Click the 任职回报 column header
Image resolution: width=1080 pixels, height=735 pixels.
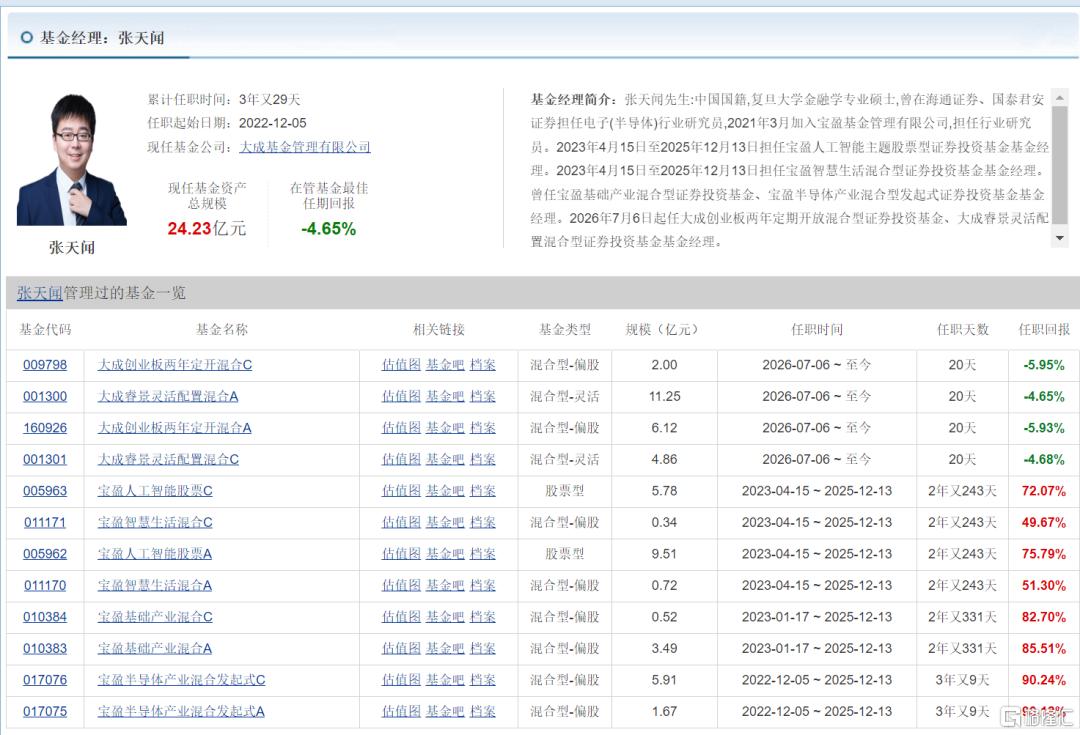1044,330
